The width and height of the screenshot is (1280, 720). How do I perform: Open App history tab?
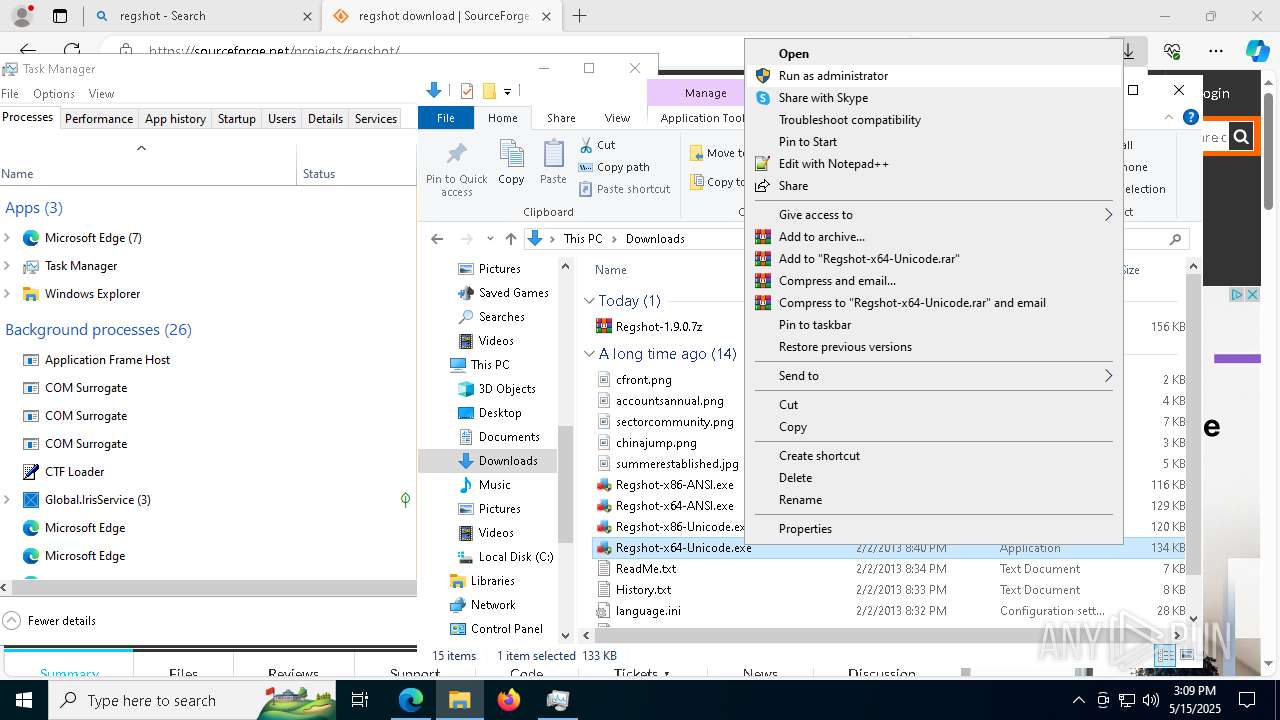pyautogui.click(x=175, y=118)
